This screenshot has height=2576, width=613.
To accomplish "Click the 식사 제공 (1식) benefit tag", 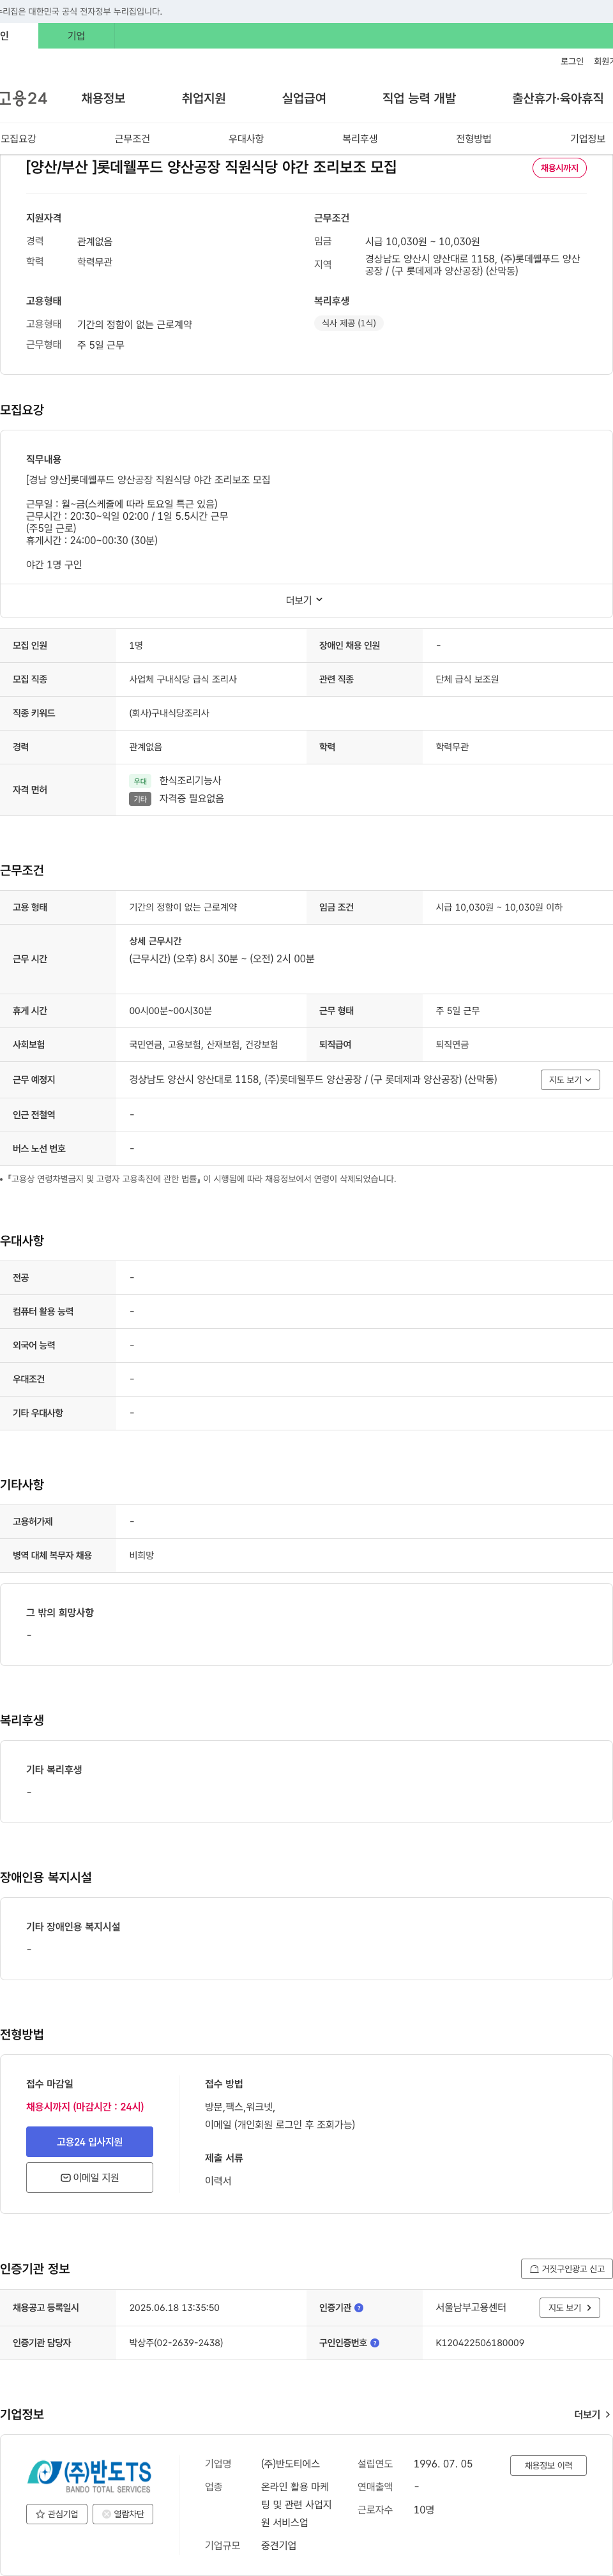I will [349, 323].
